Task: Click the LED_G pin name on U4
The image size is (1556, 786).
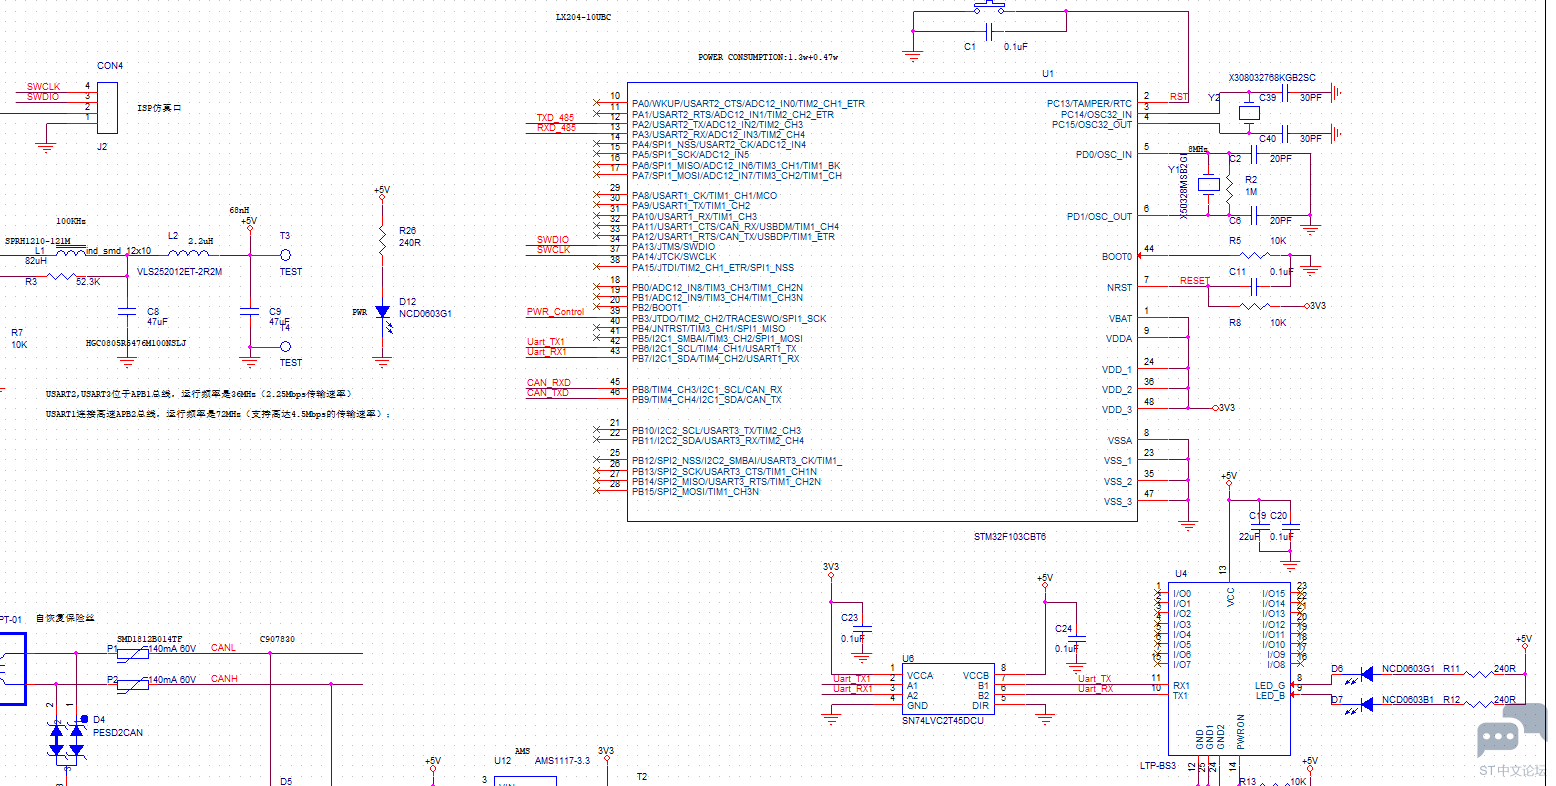Action: (1270, 685)
